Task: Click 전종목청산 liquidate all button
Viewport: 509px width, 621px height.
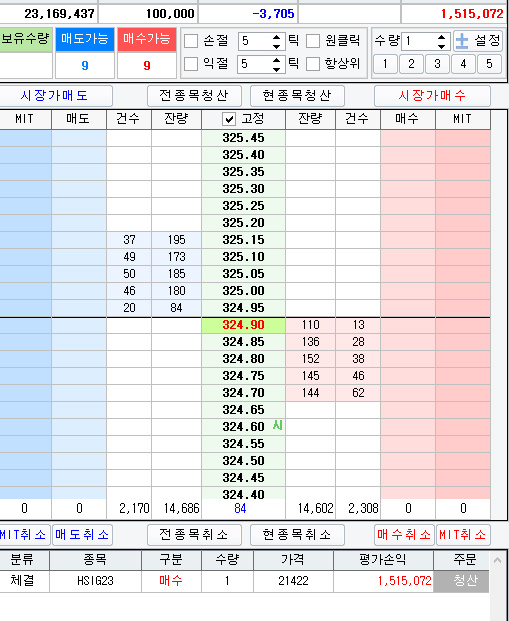Action: (194, 96)
